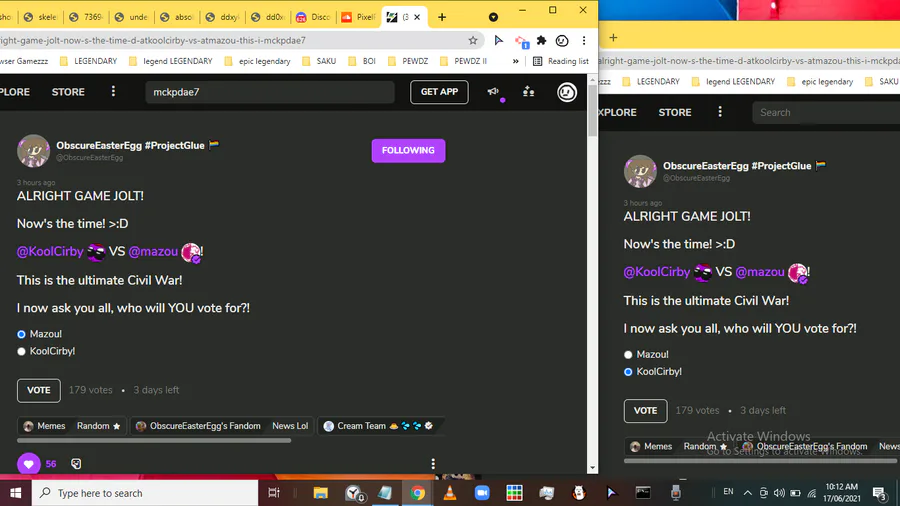Open Zoom from the taskbar
Image resolution: width=900 pixels, height=506 pixels.
(482, 493)
